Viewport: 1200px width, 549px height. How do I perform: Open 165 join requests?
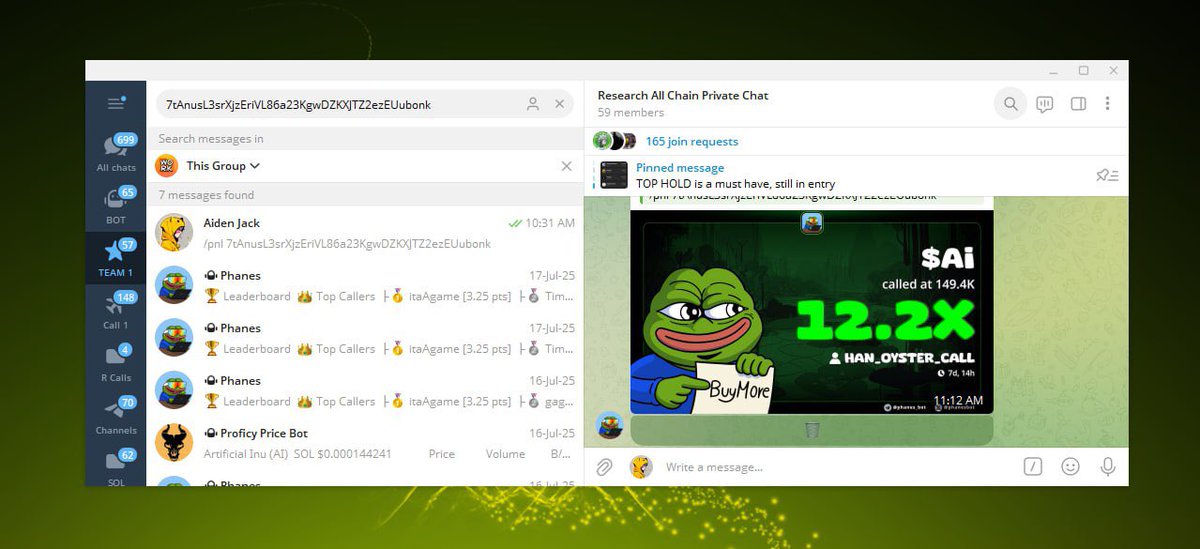(692, 142)
